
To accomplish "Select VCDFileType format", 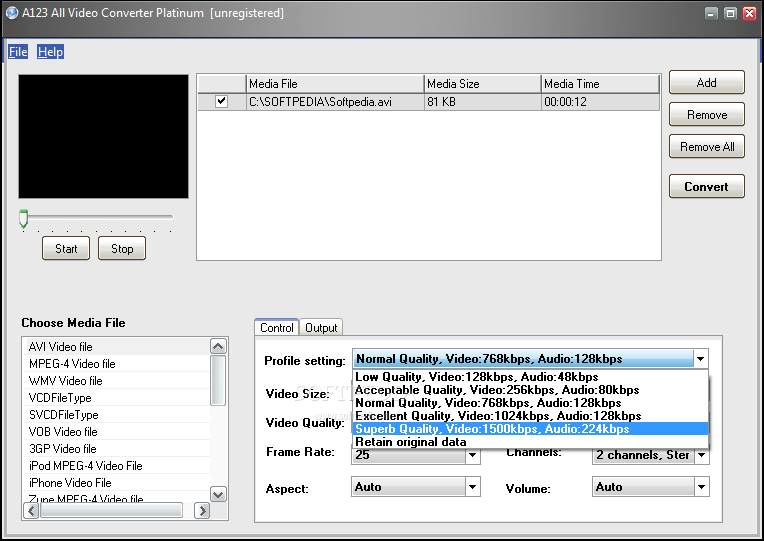I will click(x=116, y=398).
